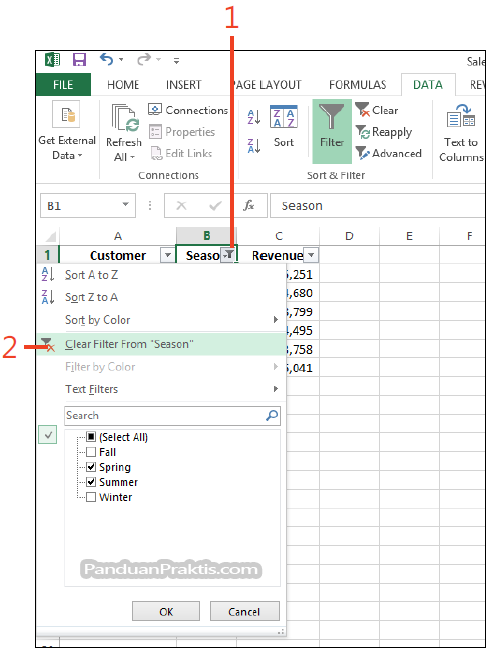Click the search magnifier icon

pos(272,415)
